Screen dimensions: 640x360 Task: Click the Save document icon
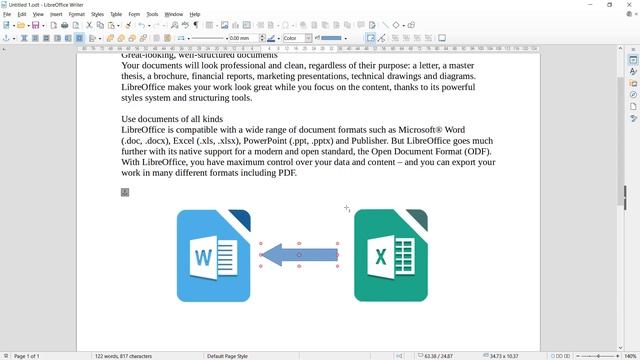[36, 25]
